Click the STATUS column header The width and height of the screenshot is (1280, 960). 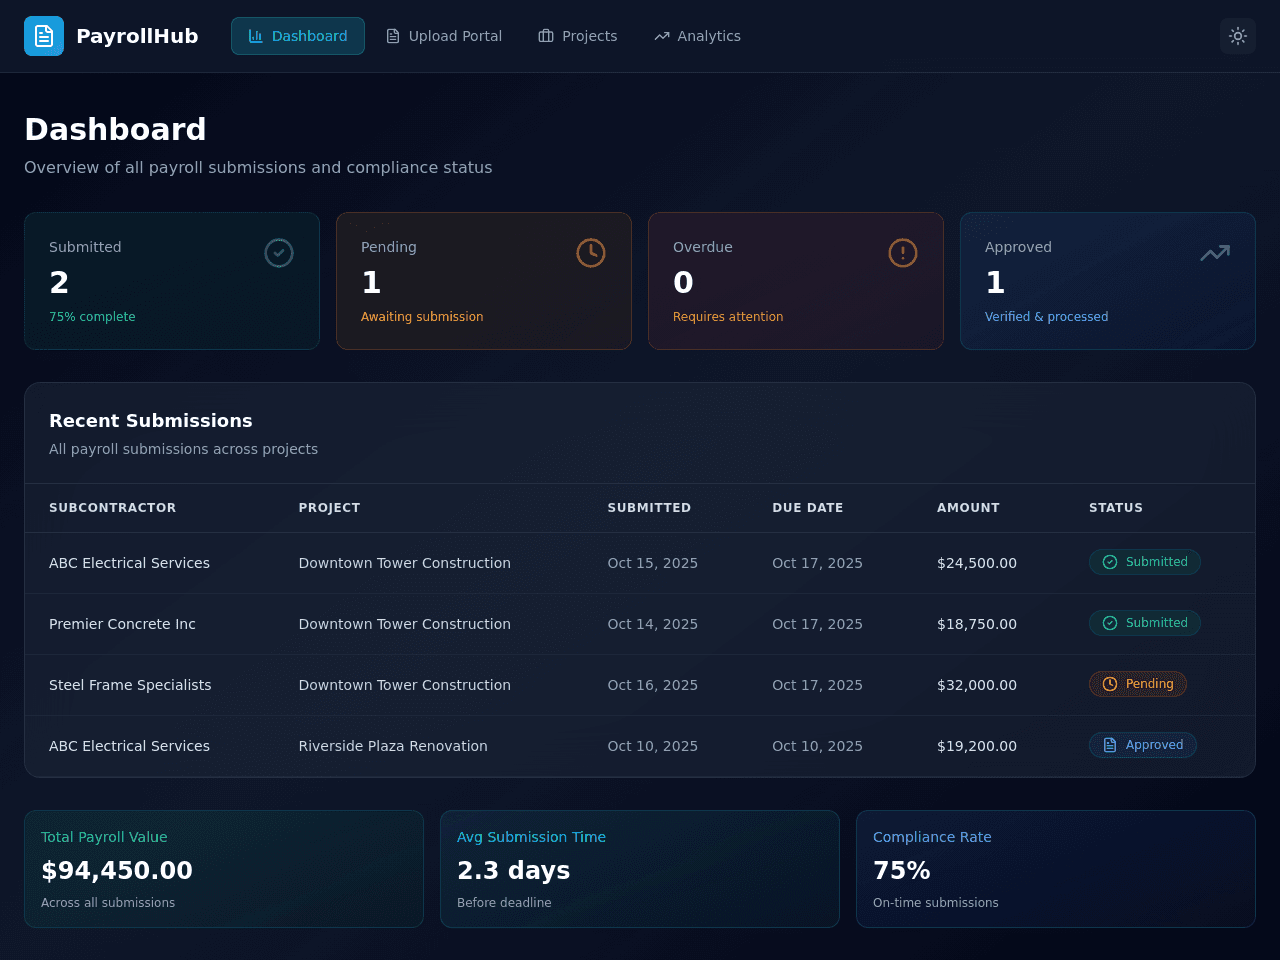(x=1116, y=508)
